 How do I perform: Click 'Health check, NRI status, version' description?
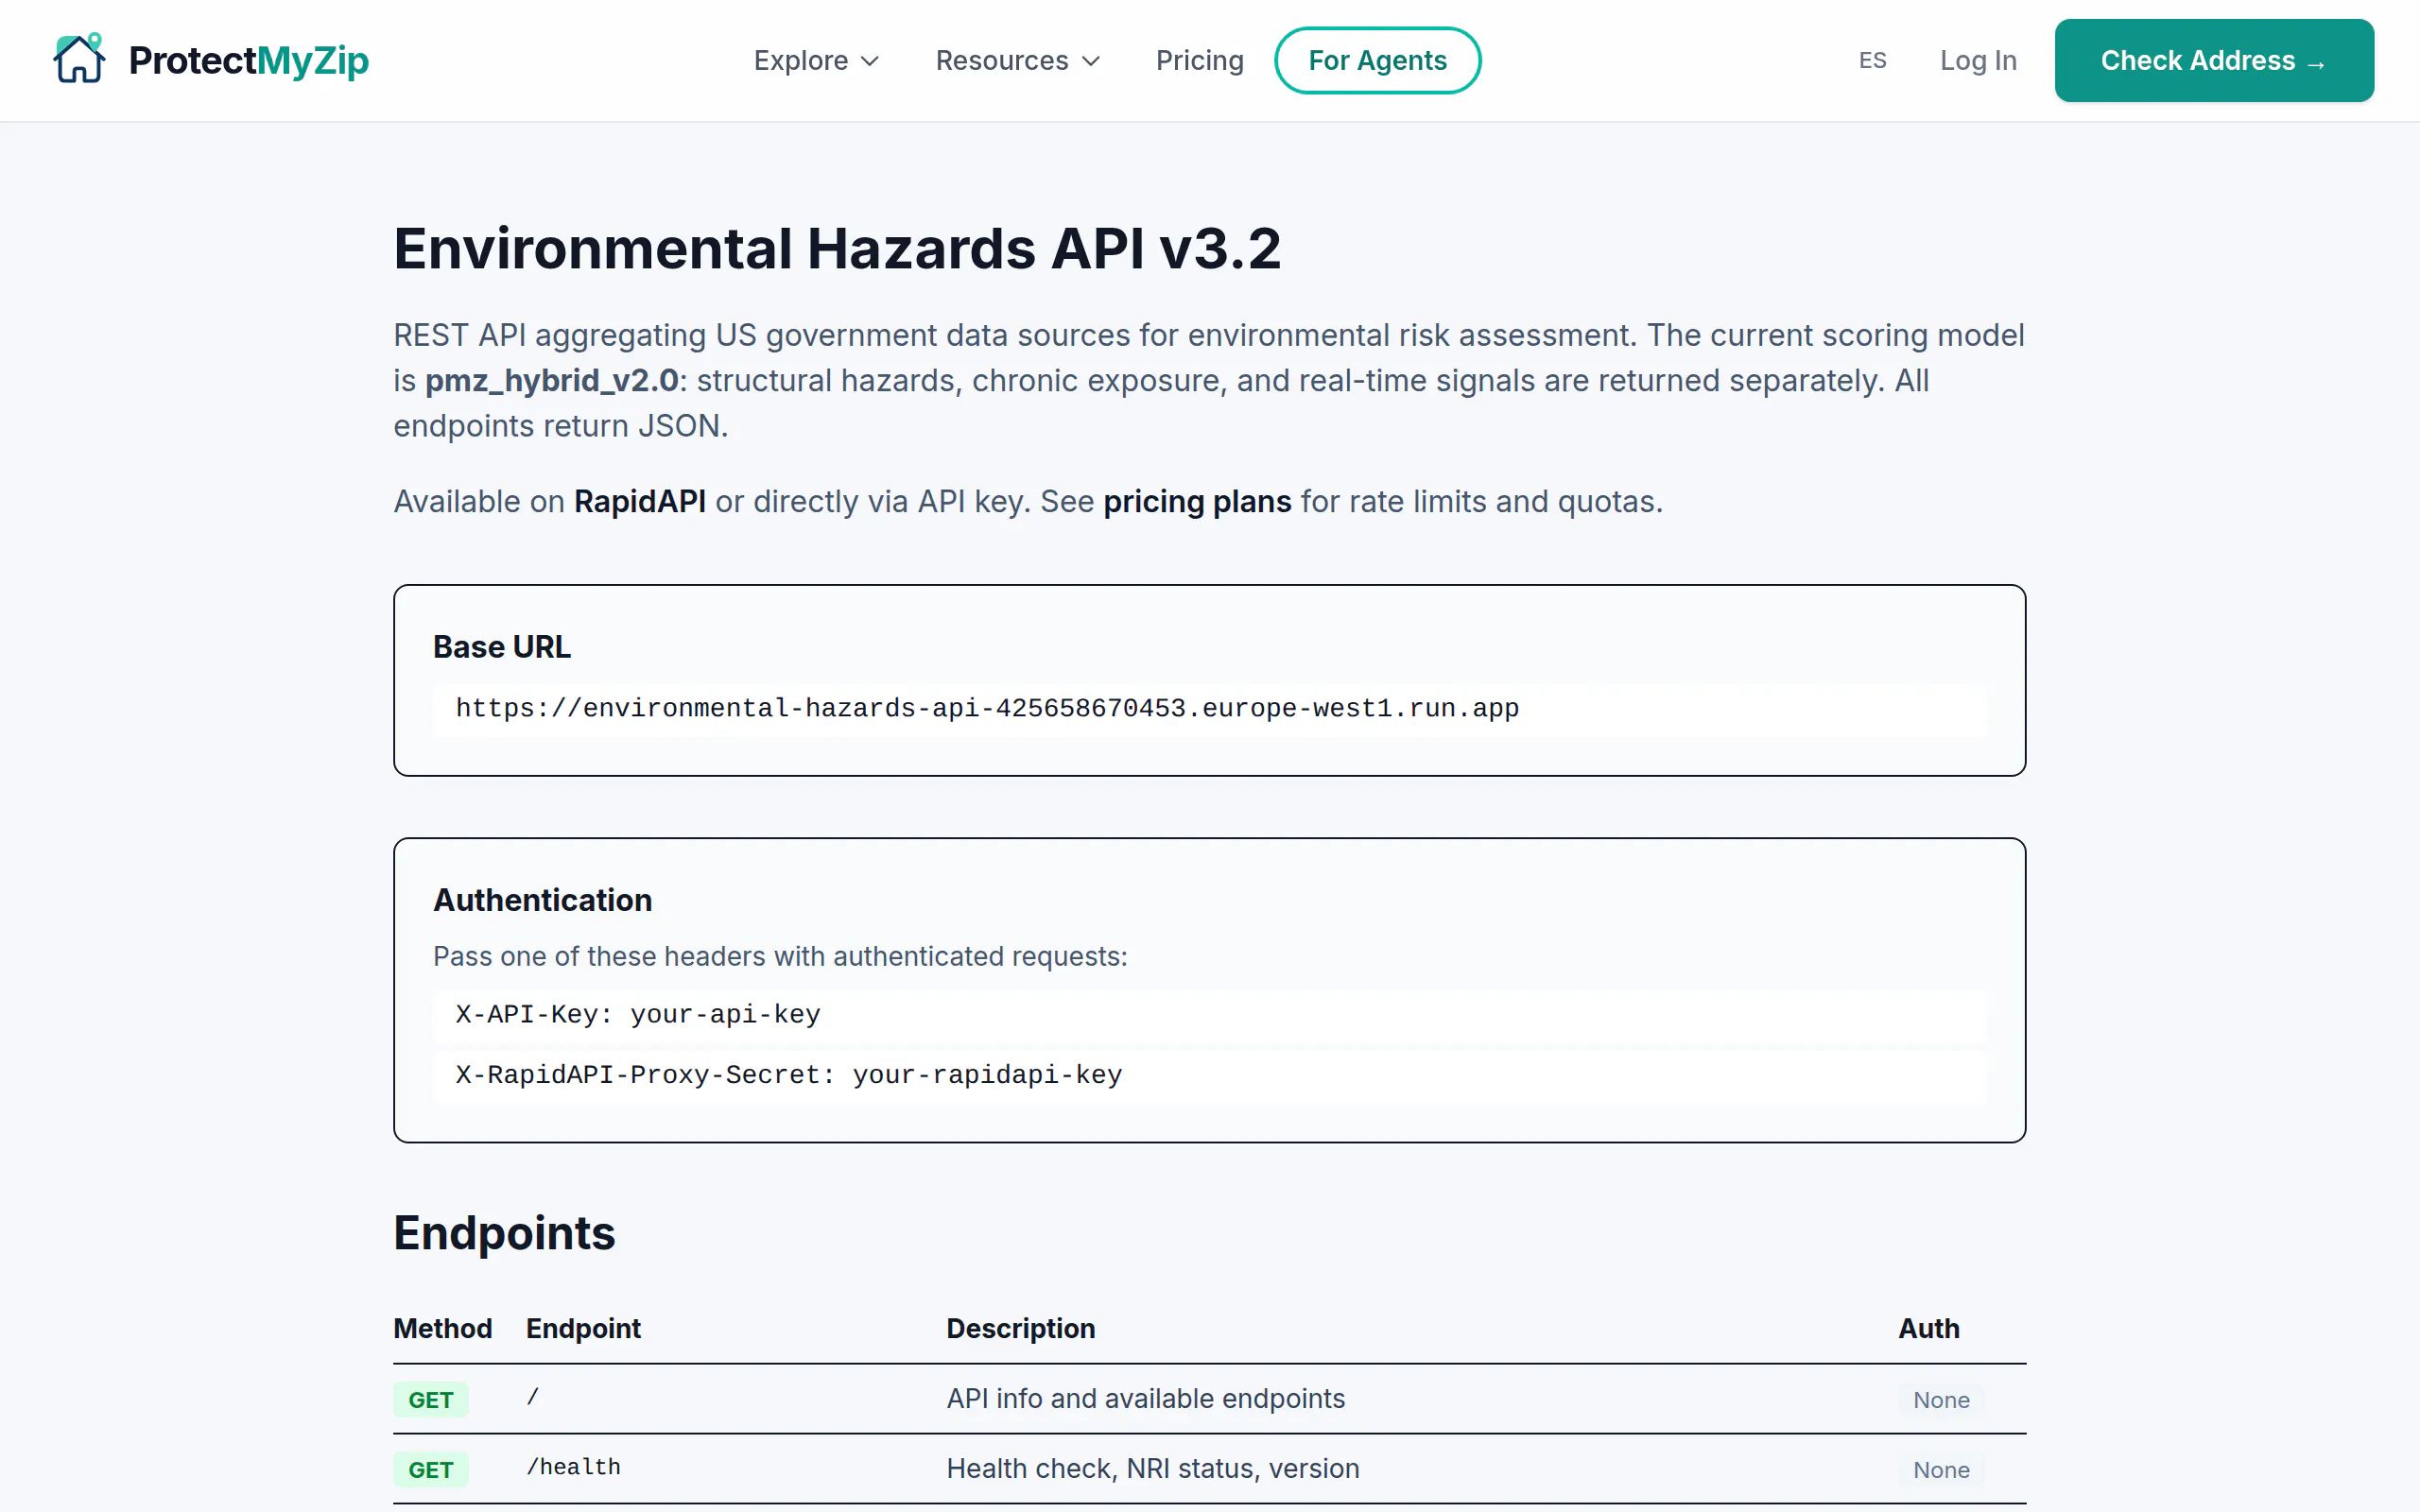[x=1153, y=1468]
